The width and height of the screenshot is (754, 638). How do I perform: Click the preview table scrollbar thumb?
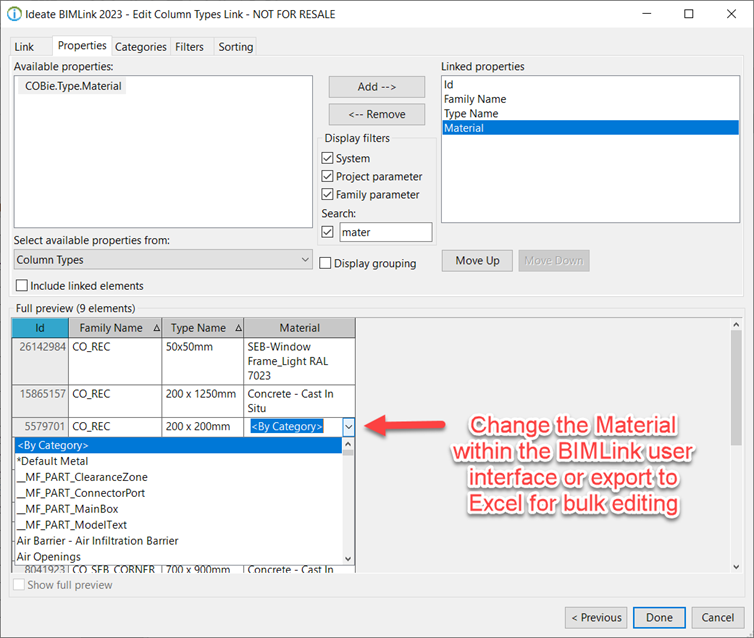click(736, 388)
